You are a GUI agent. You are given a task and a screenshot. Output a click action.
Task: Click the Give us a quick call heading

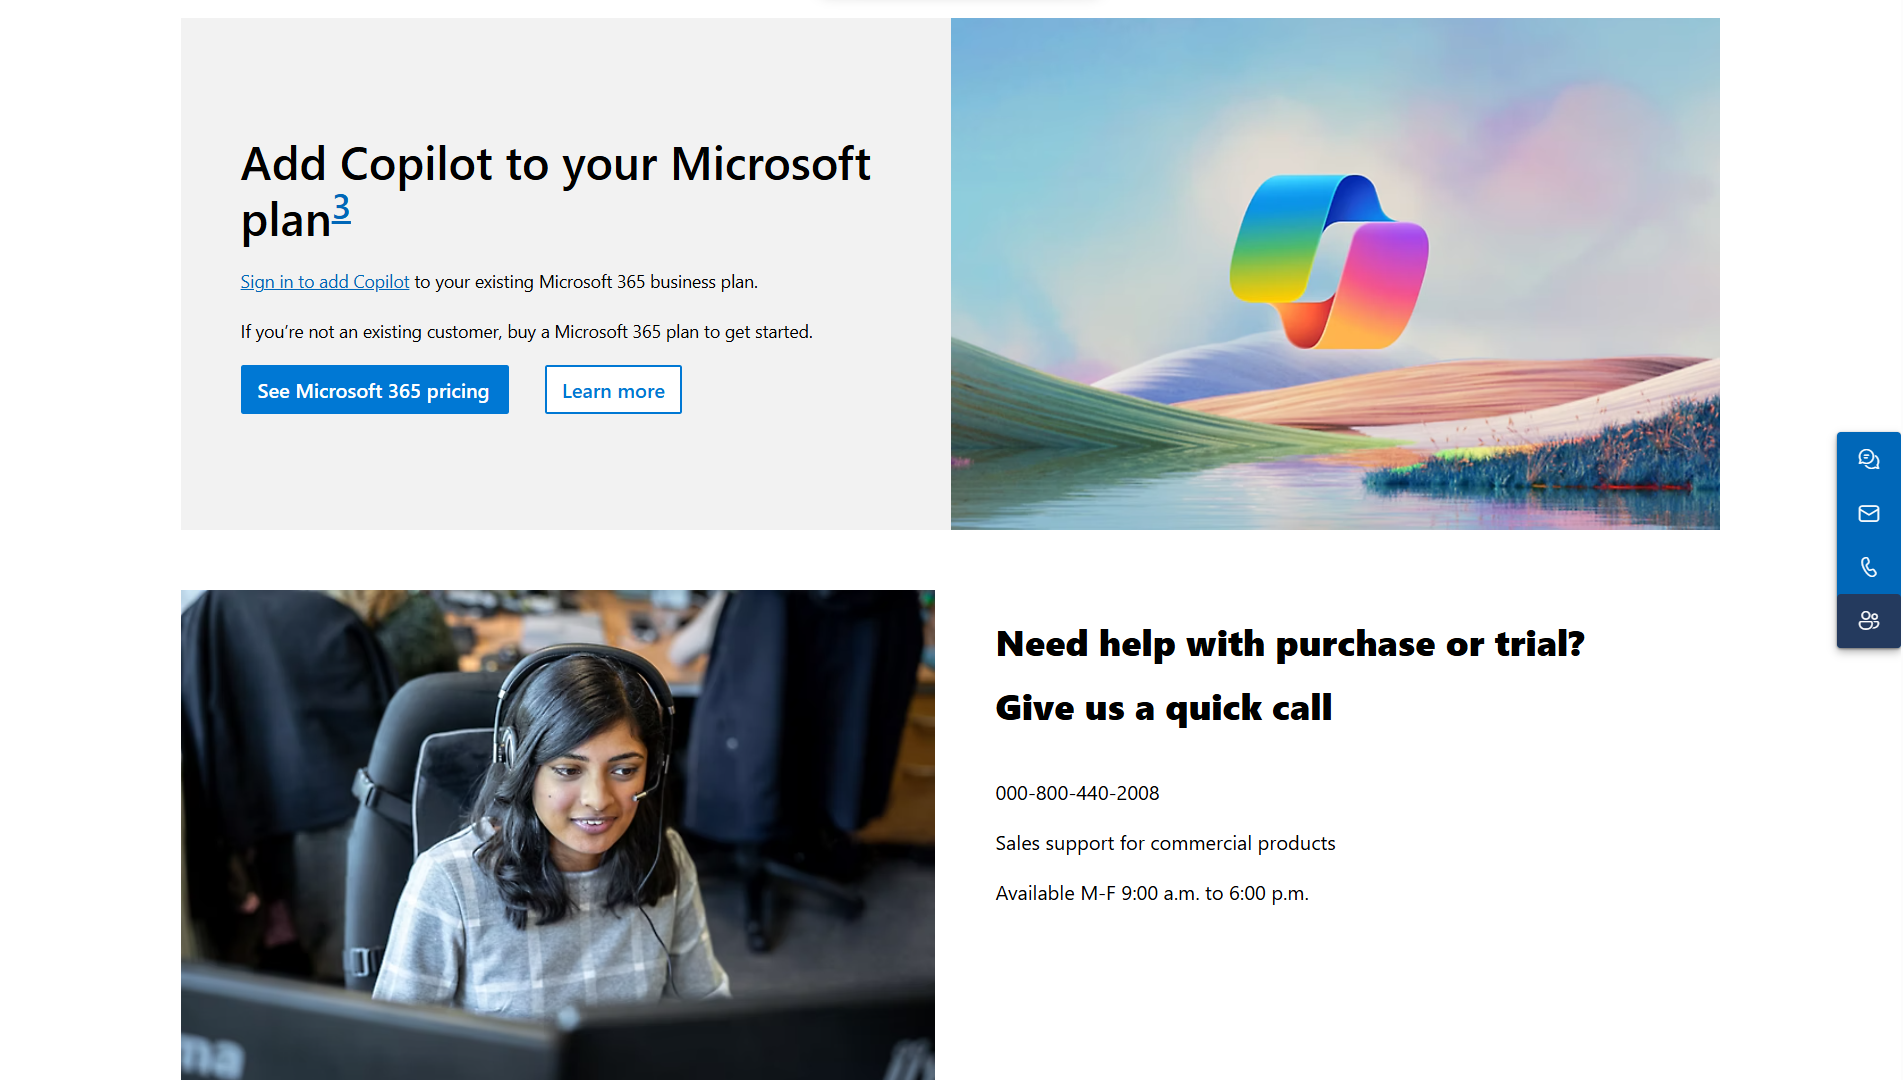coord(1163,708)
